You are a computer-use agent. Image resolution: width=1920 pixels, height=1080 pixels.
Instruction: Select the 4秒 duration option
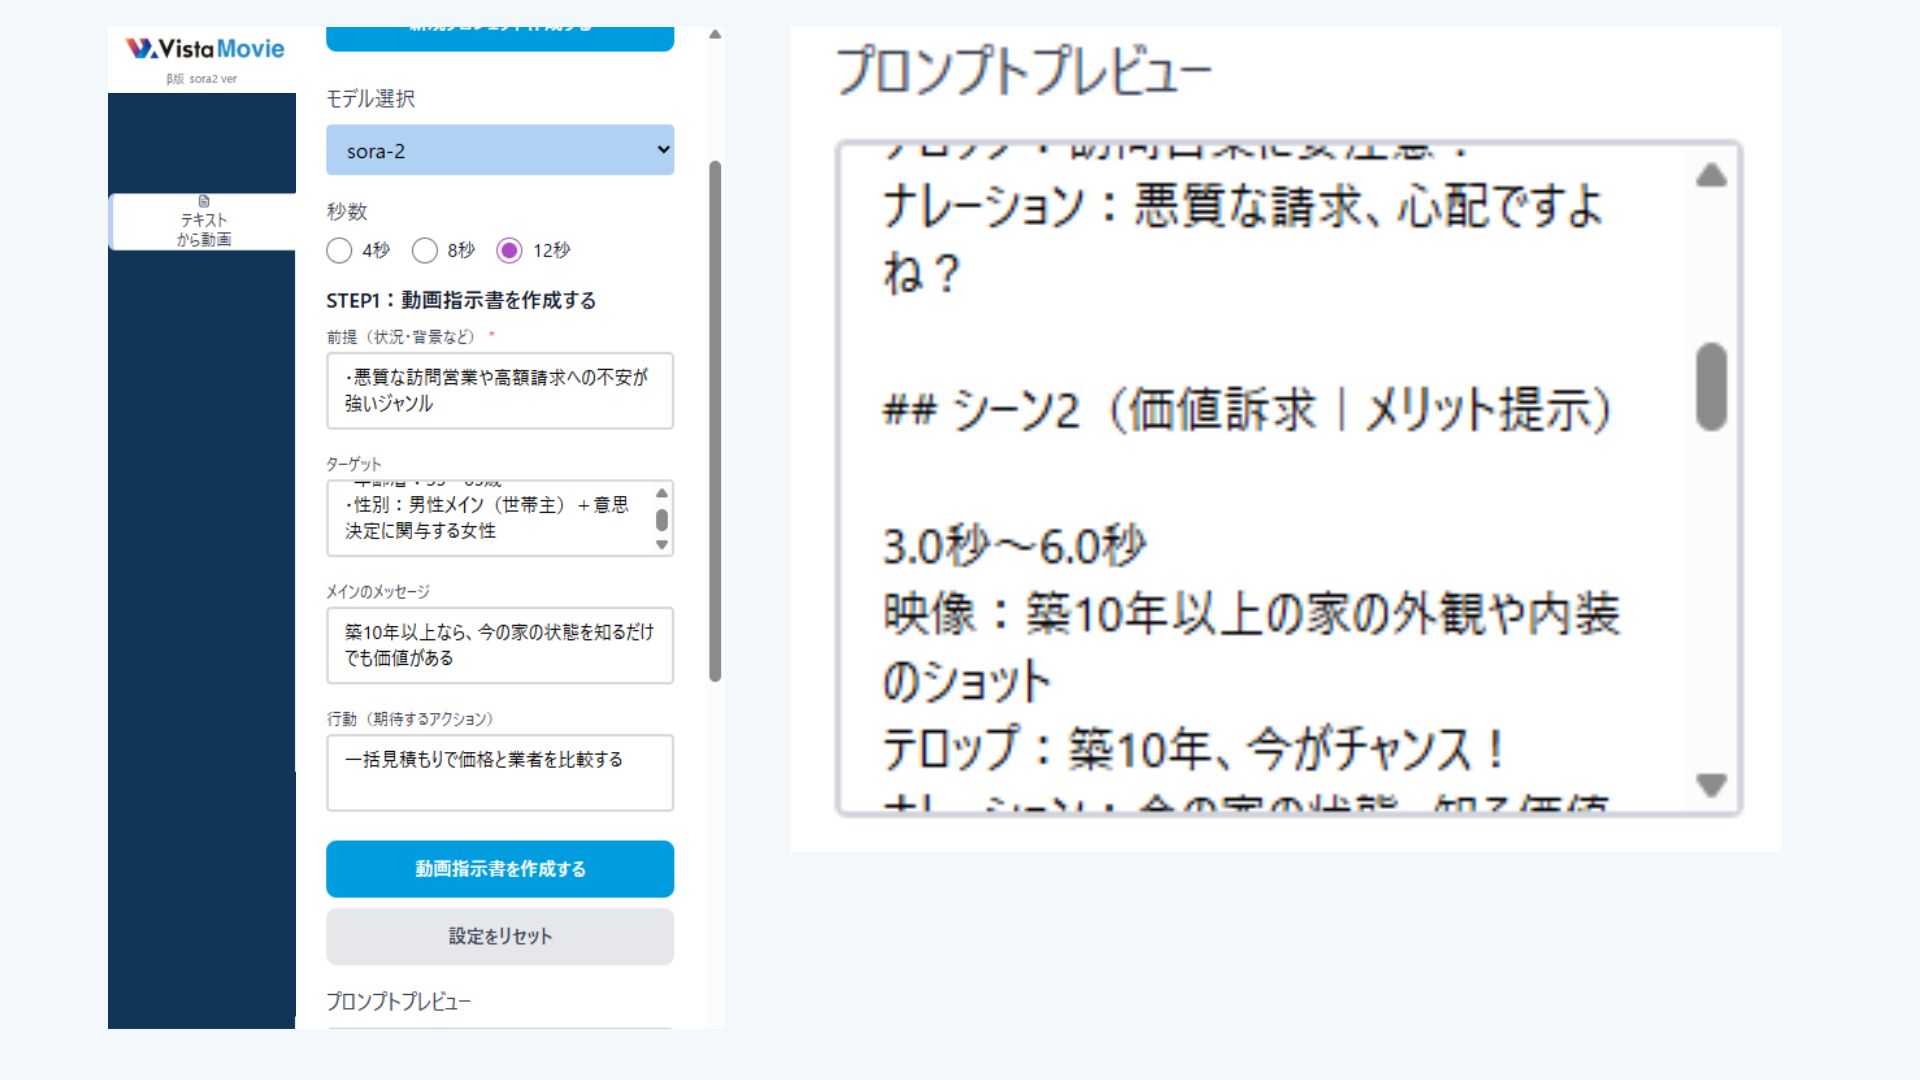[339, 250]
